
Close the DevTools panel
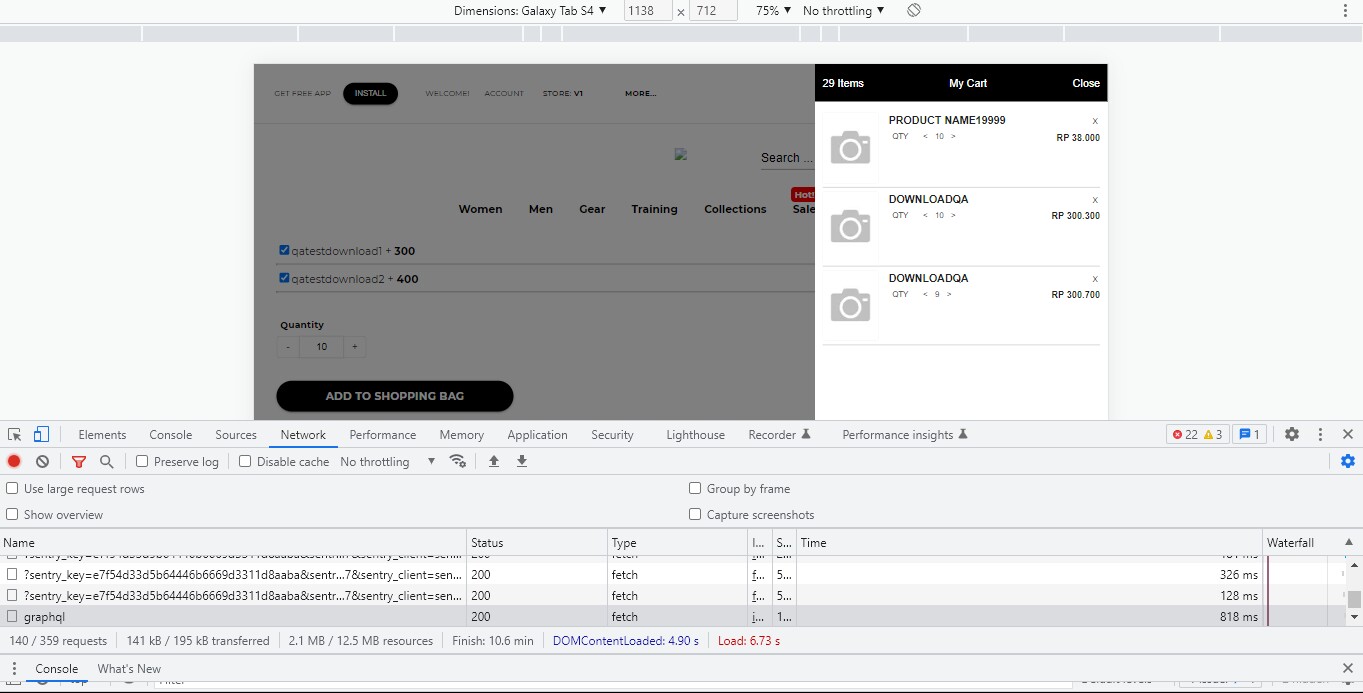(1348, 434)
